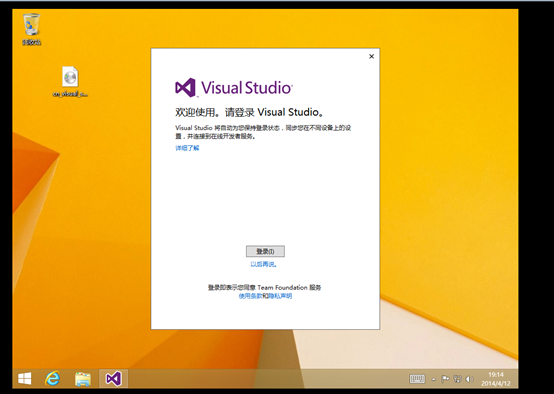The height and width of the screenshot is (394, 554).
Task: Open the volume speaker tray icon
Action: (x=469, y=379)
